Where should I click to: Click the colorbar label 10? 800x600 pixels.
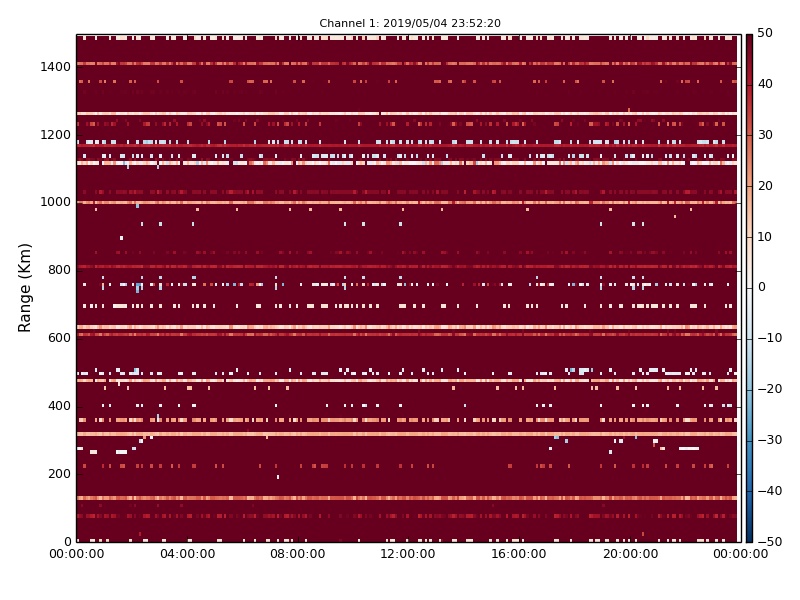click(x=764, y=237)
